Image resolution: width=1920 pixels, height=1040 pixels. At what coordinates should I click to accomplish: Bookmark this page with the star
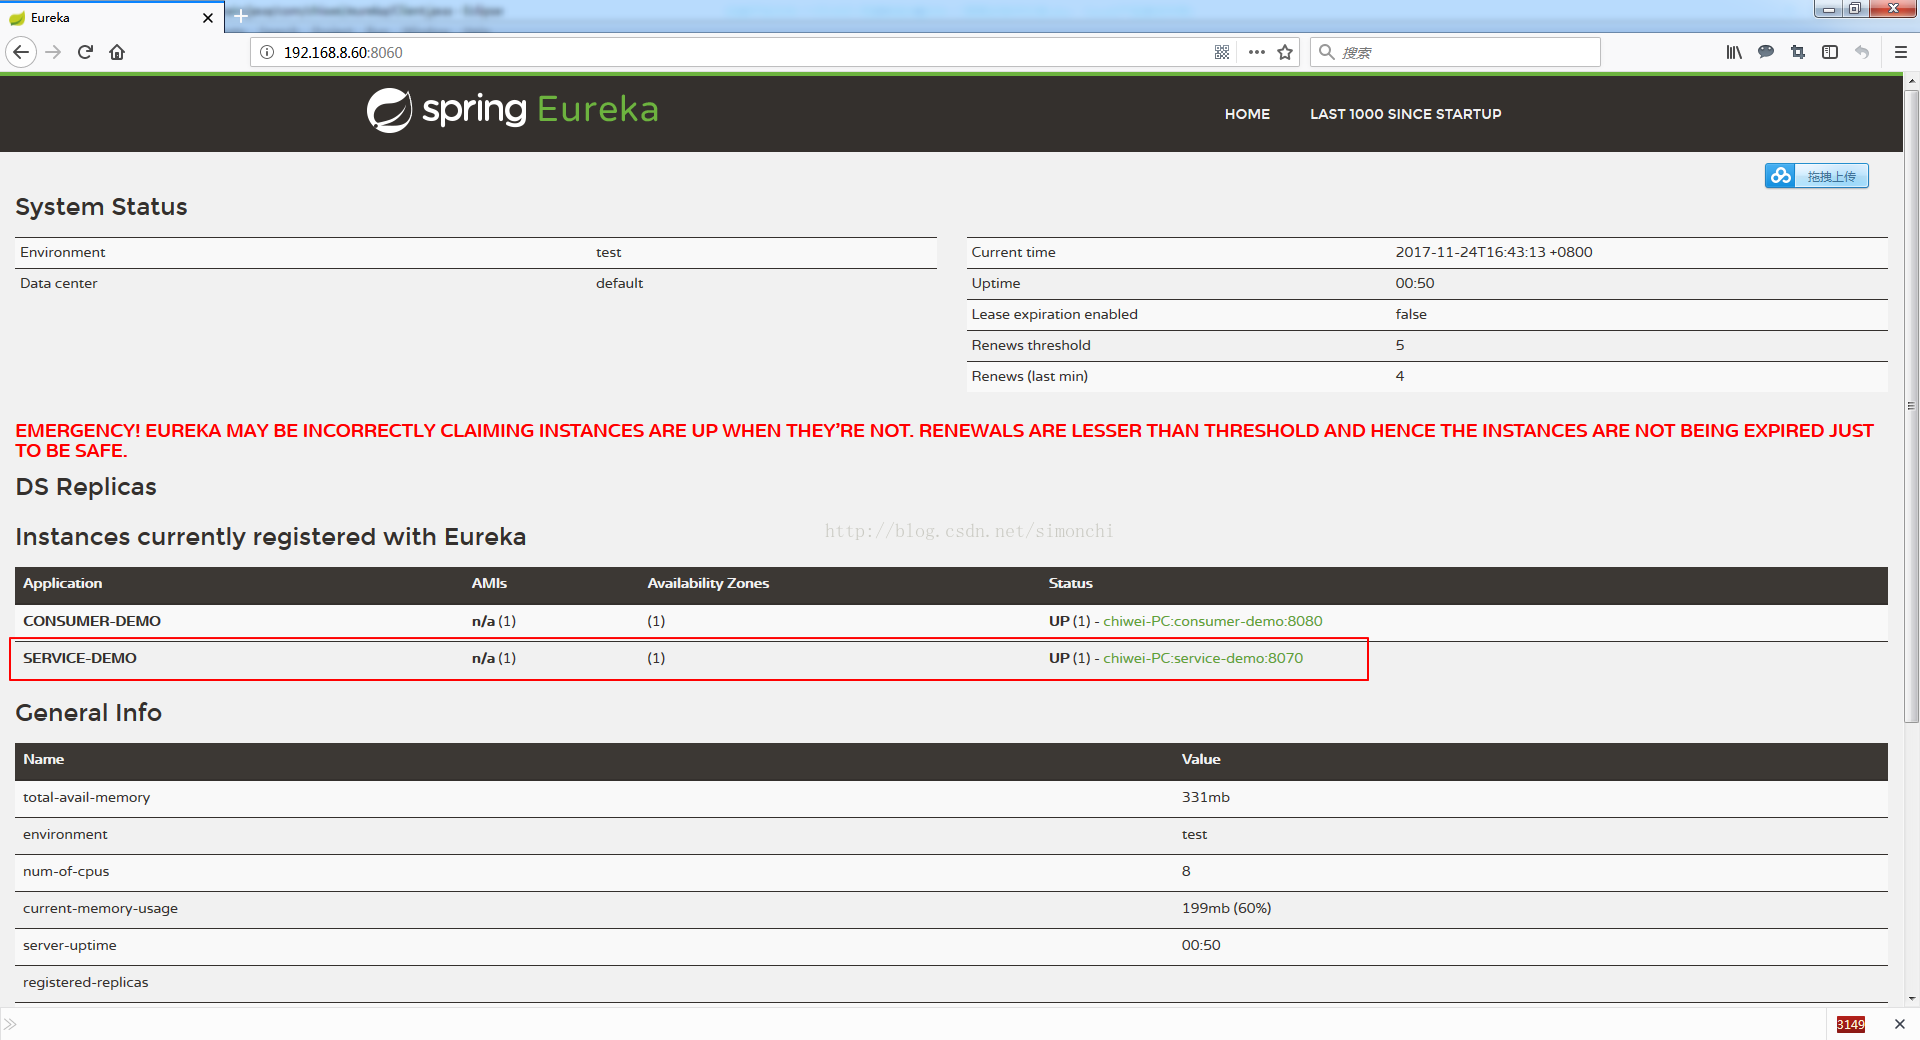1286,52
